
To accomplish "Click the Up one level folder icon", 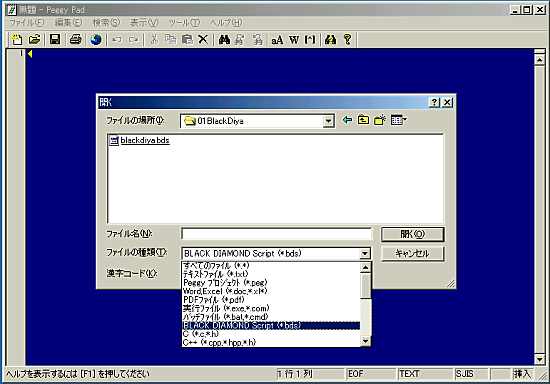I will pyautogui.click(x=363, y=120).
